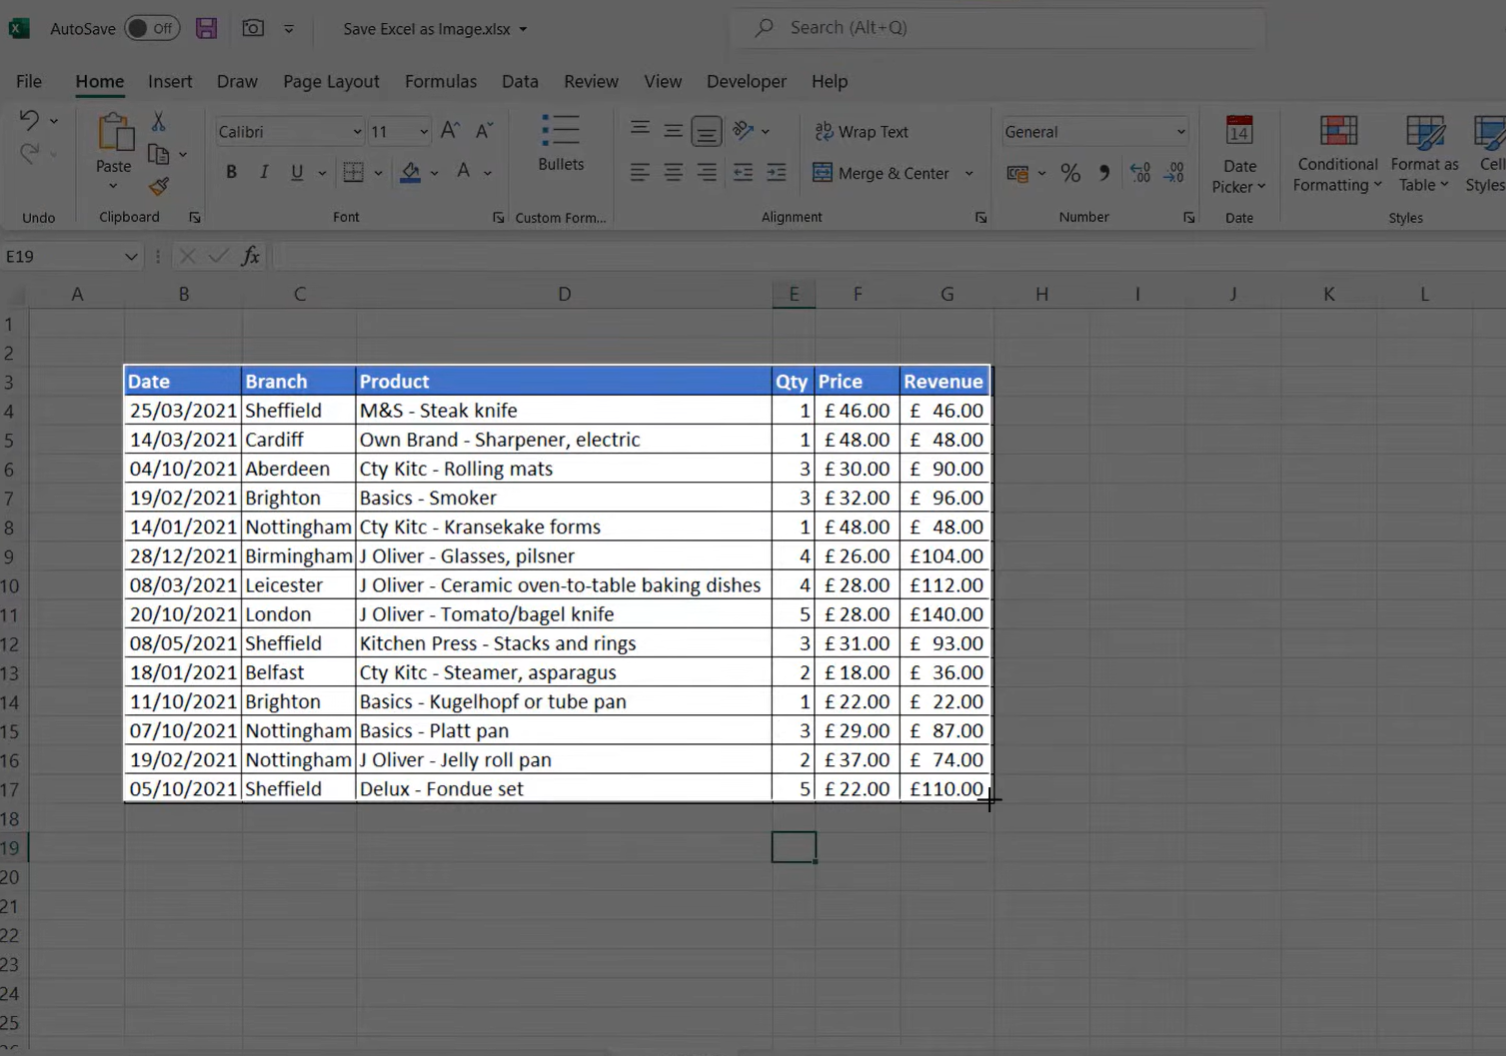Click the Copy icon in Clipboard group
Viewport: 1506px width, 1056px height.
pyautogui.click(x=158, y=154)
